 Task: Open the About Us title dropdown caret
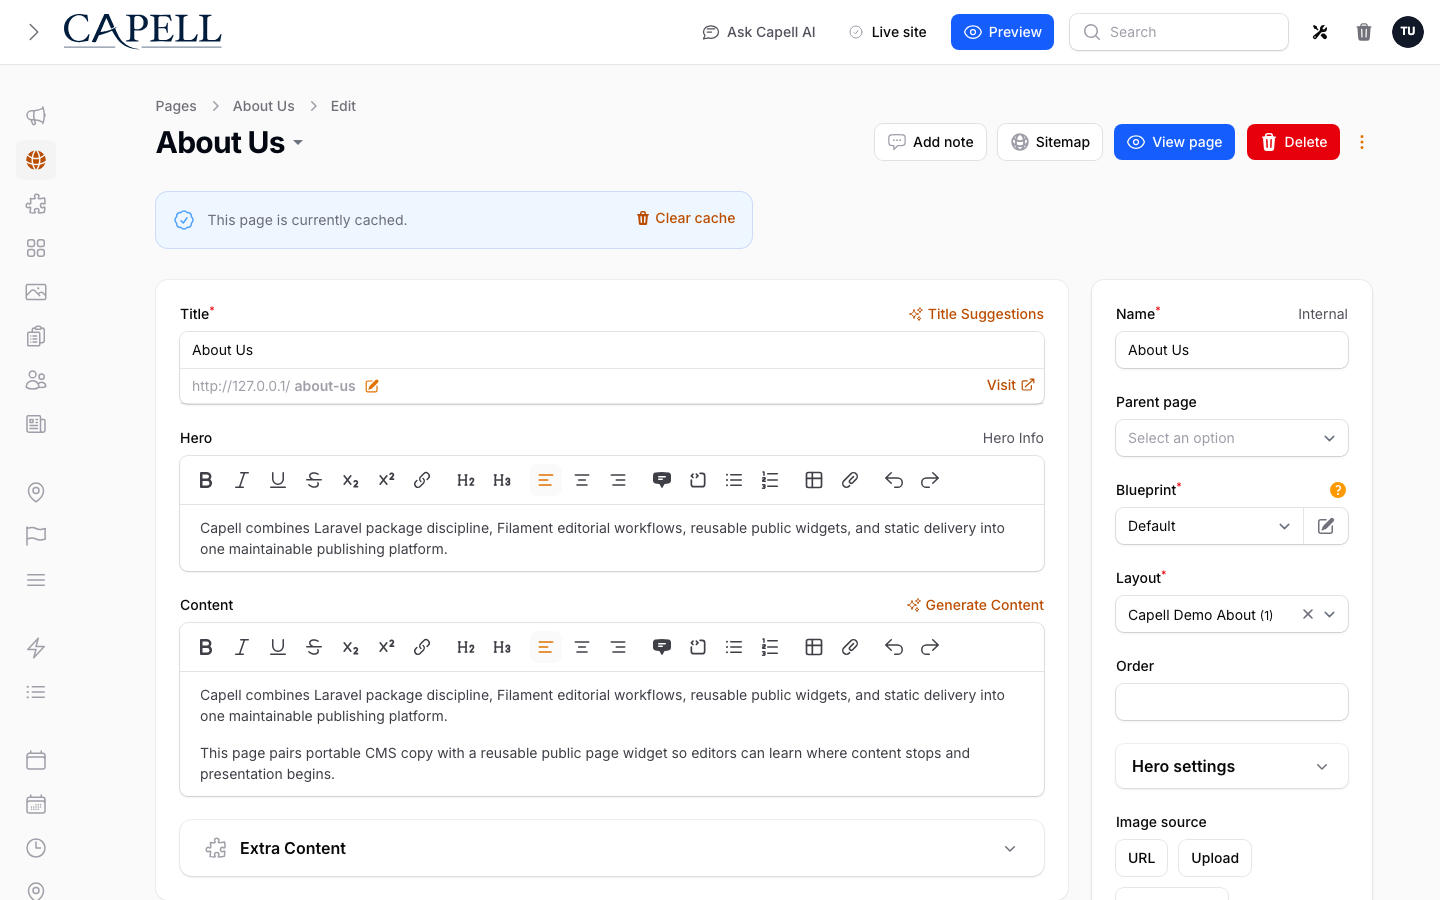298,143
